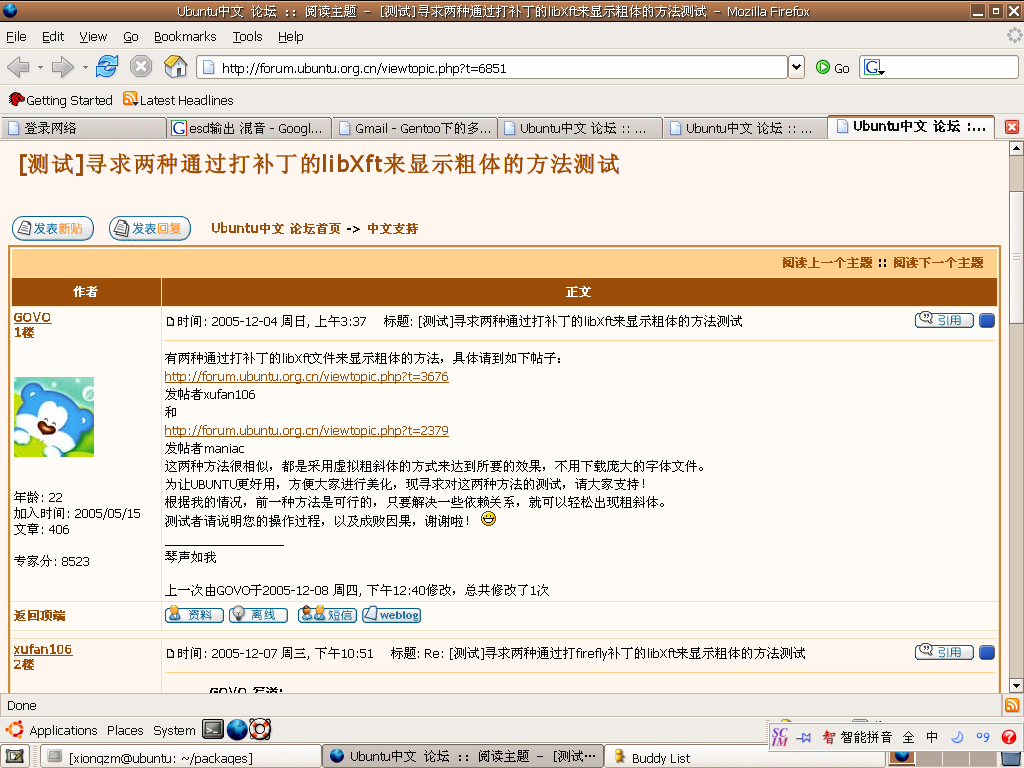The width and height of the screenshot is (1024, 768).
Task: Open the Bookmarks menu
Action: pos(185,37)
